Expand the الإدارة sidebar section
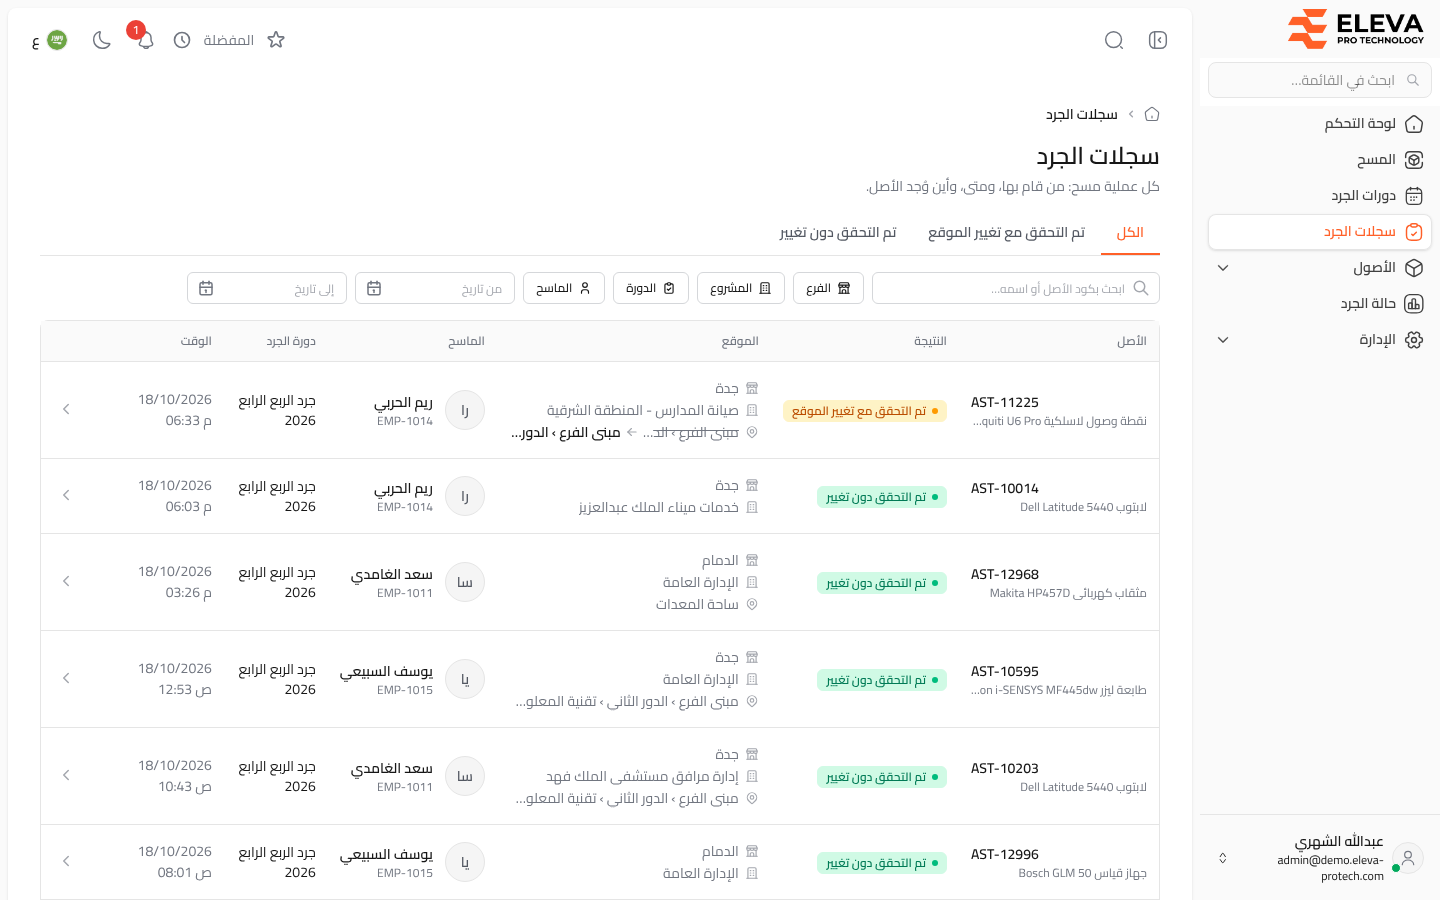Screen dimensions: 1440x900 click(x=1320, y=340)
